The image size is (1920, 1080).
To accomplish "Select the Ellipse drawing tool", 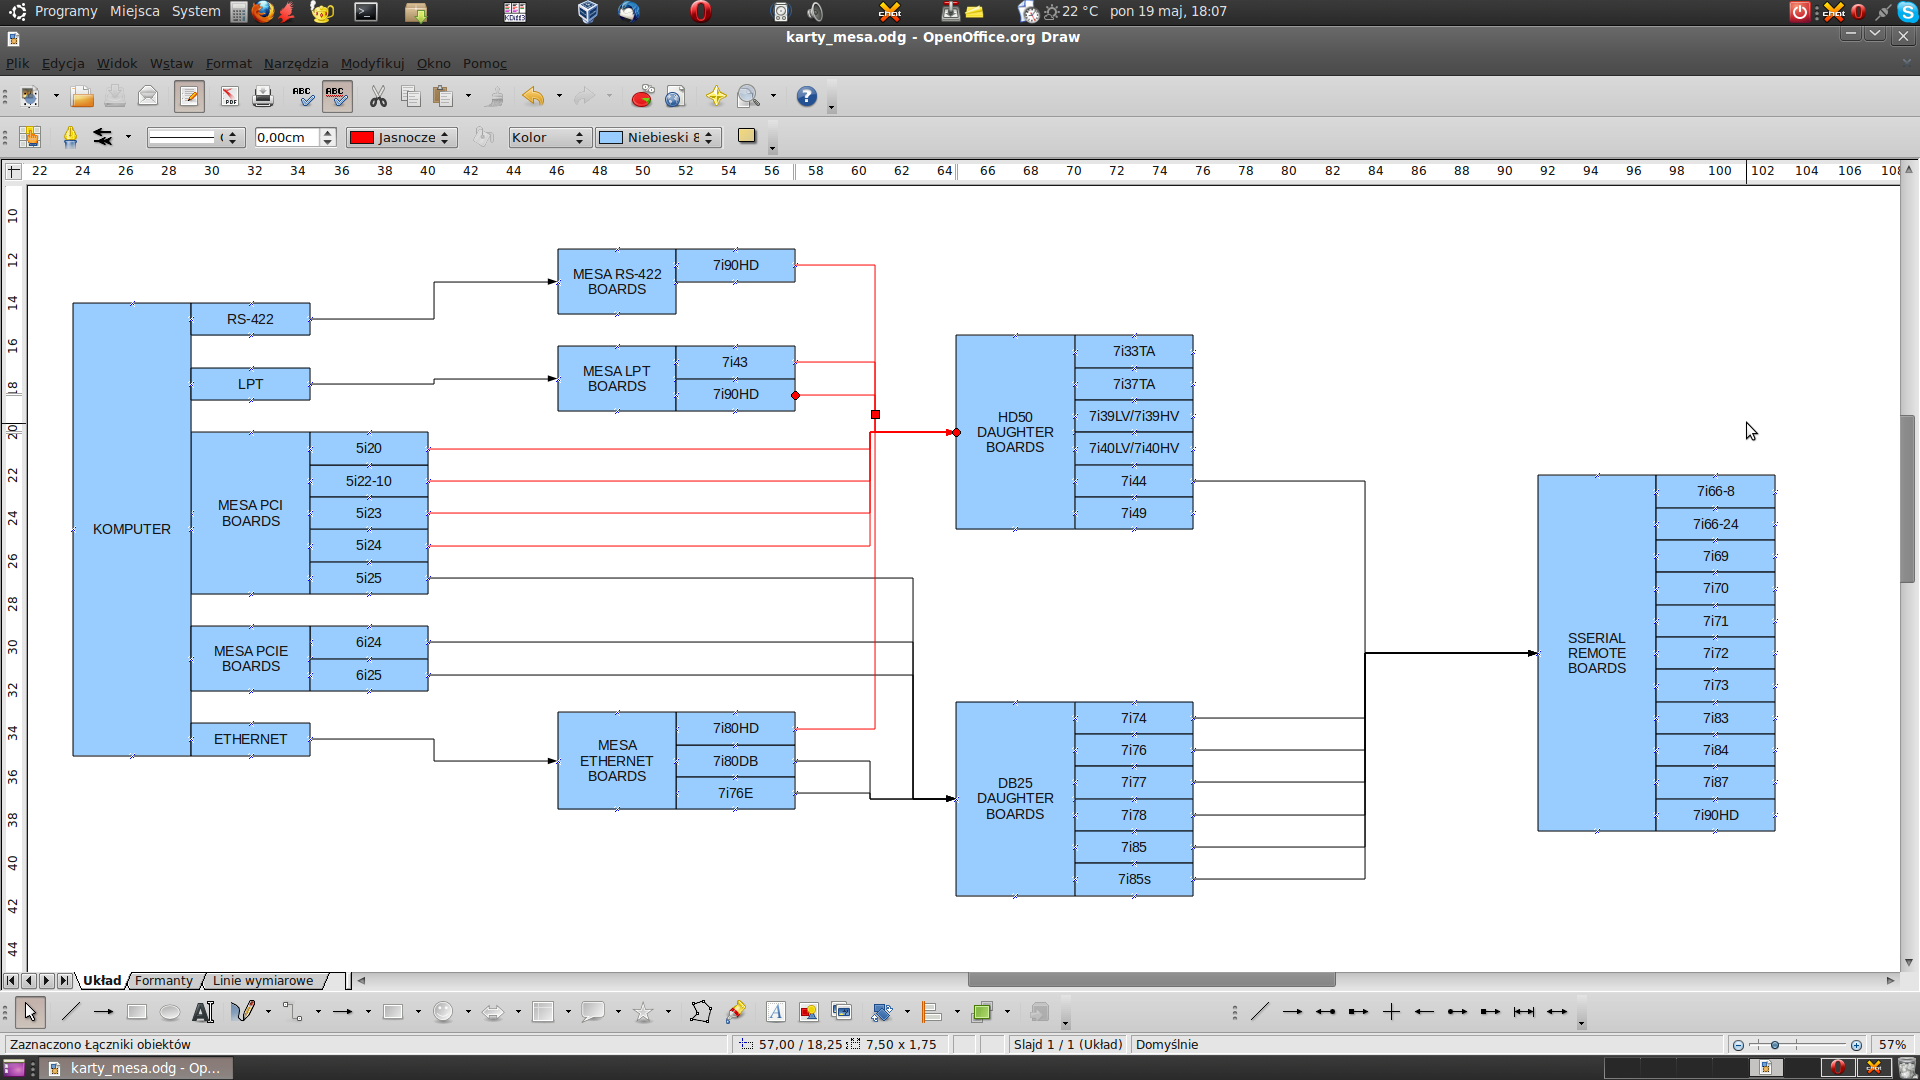I will pos(170,1012).
